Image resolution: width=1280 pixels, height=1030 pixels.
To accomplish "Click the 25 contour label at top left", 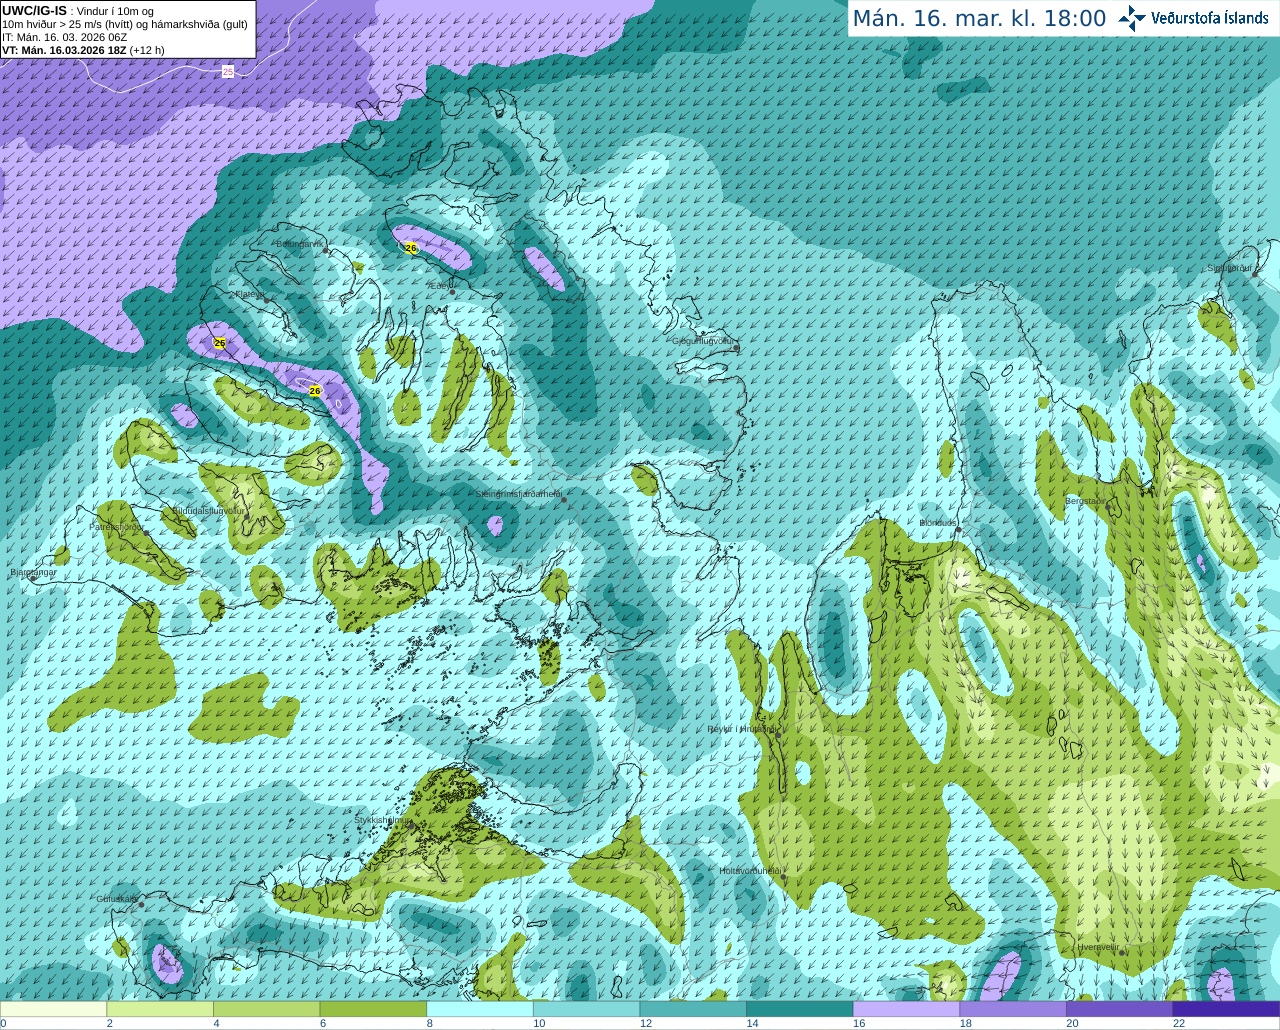I will [228, 72].
